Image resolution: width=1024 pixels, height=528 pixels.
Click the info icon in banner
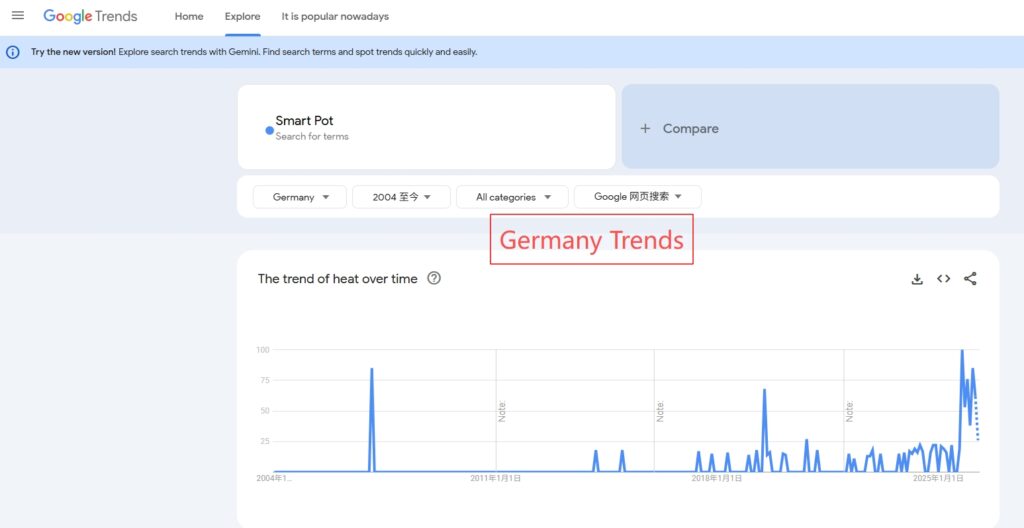point(13,52)
